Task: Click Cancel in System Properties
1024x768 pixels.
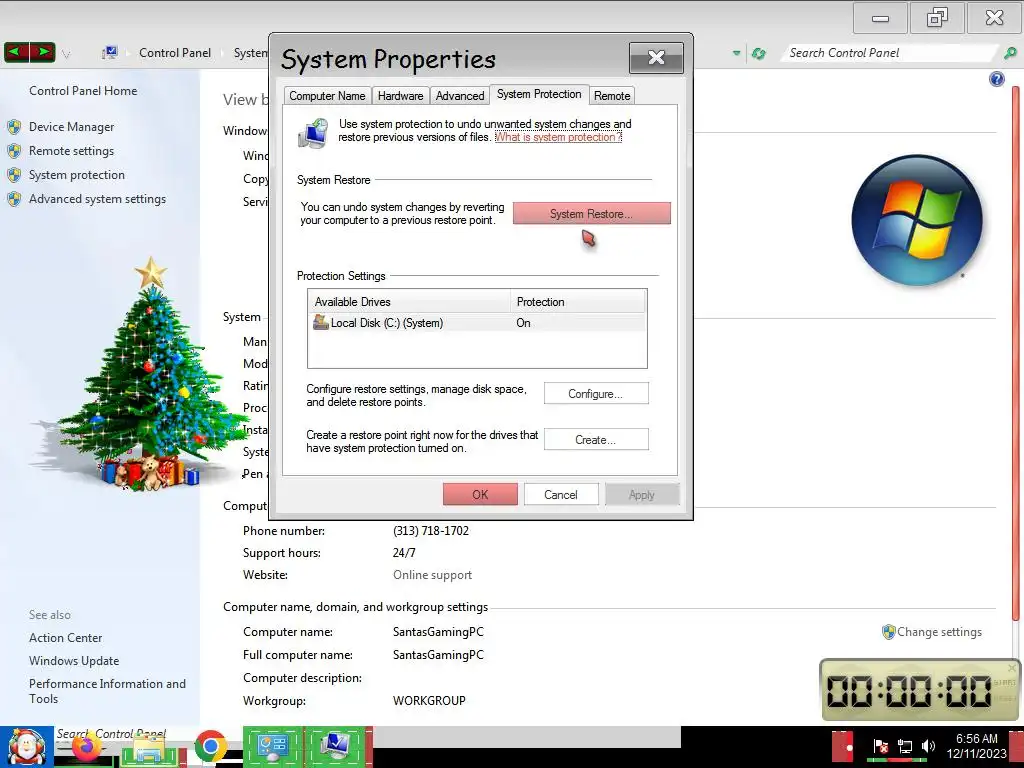Action: tap(561, 494)
